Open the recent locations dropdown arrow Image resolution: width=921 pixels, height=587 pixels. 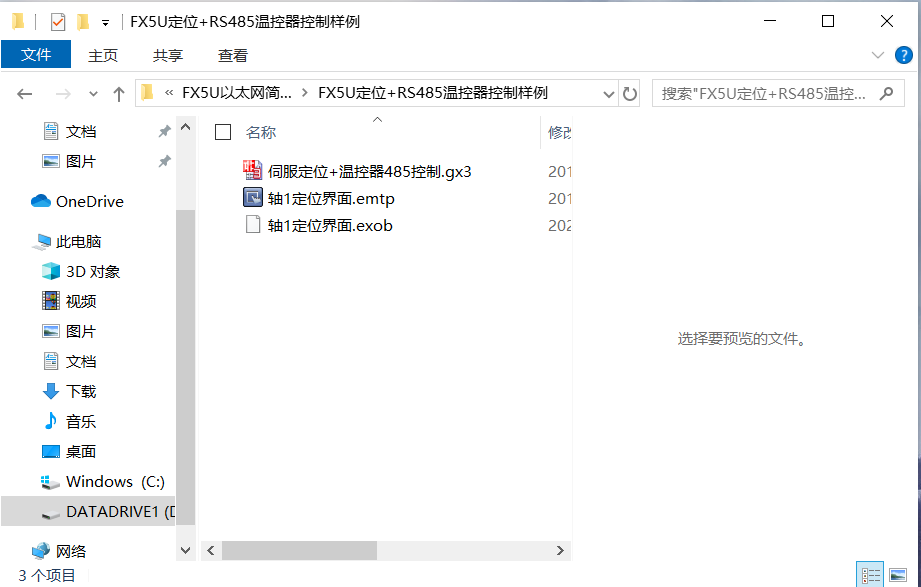(x=93, y=94)
